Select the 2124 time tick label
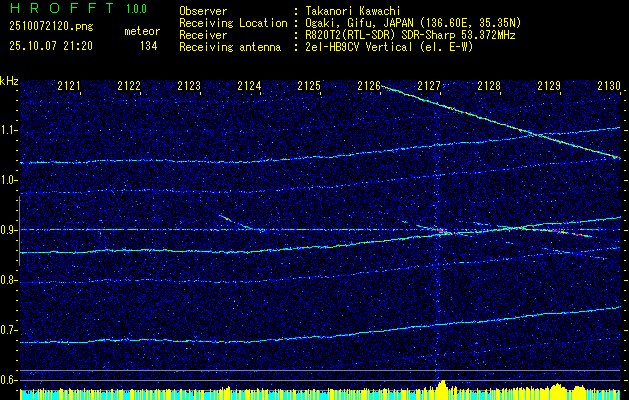 tap(249, 87)
